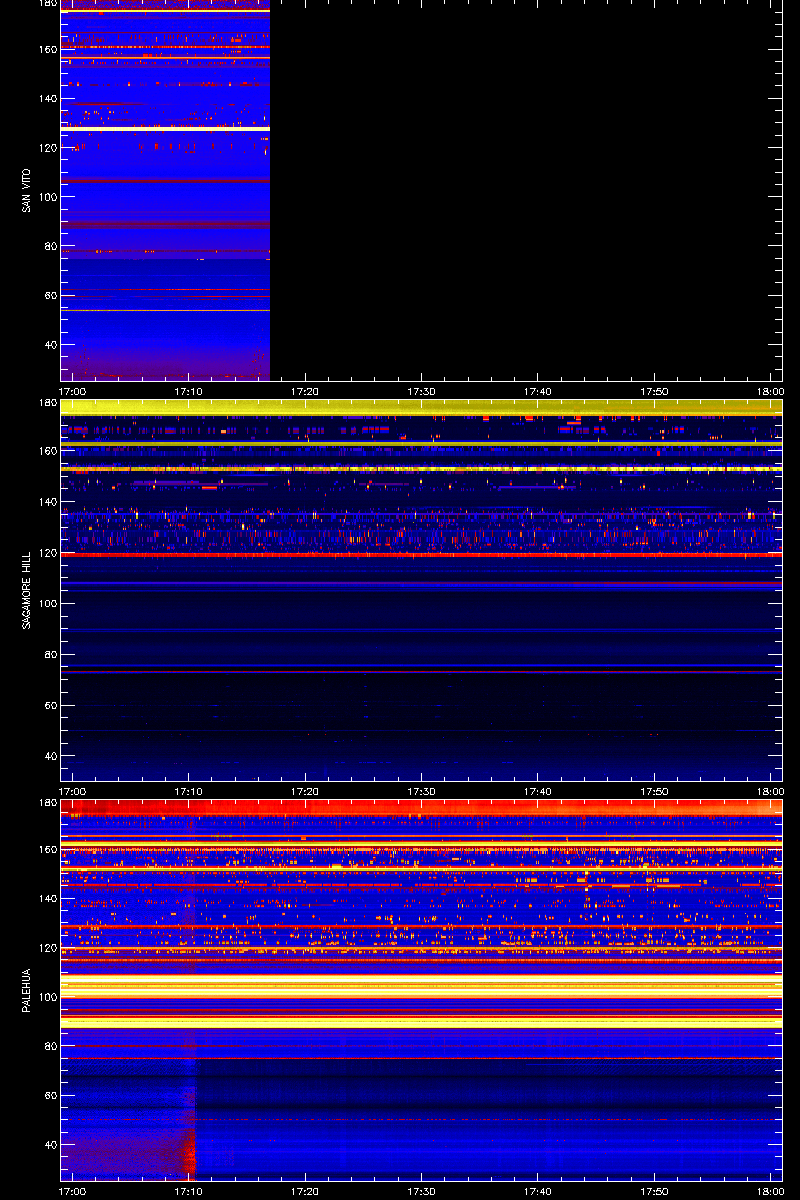Click the 160 tick on Palehua axis

(x=46, y=850)
